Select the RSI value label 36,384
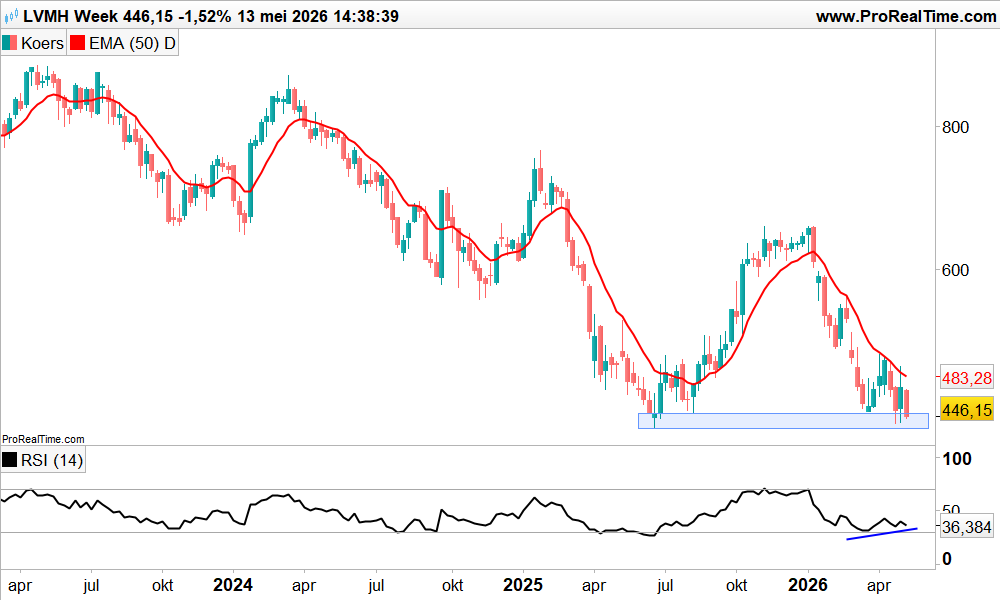This screenshot has width=1000, height=600. pyautogui.click(x=967, y=527)
